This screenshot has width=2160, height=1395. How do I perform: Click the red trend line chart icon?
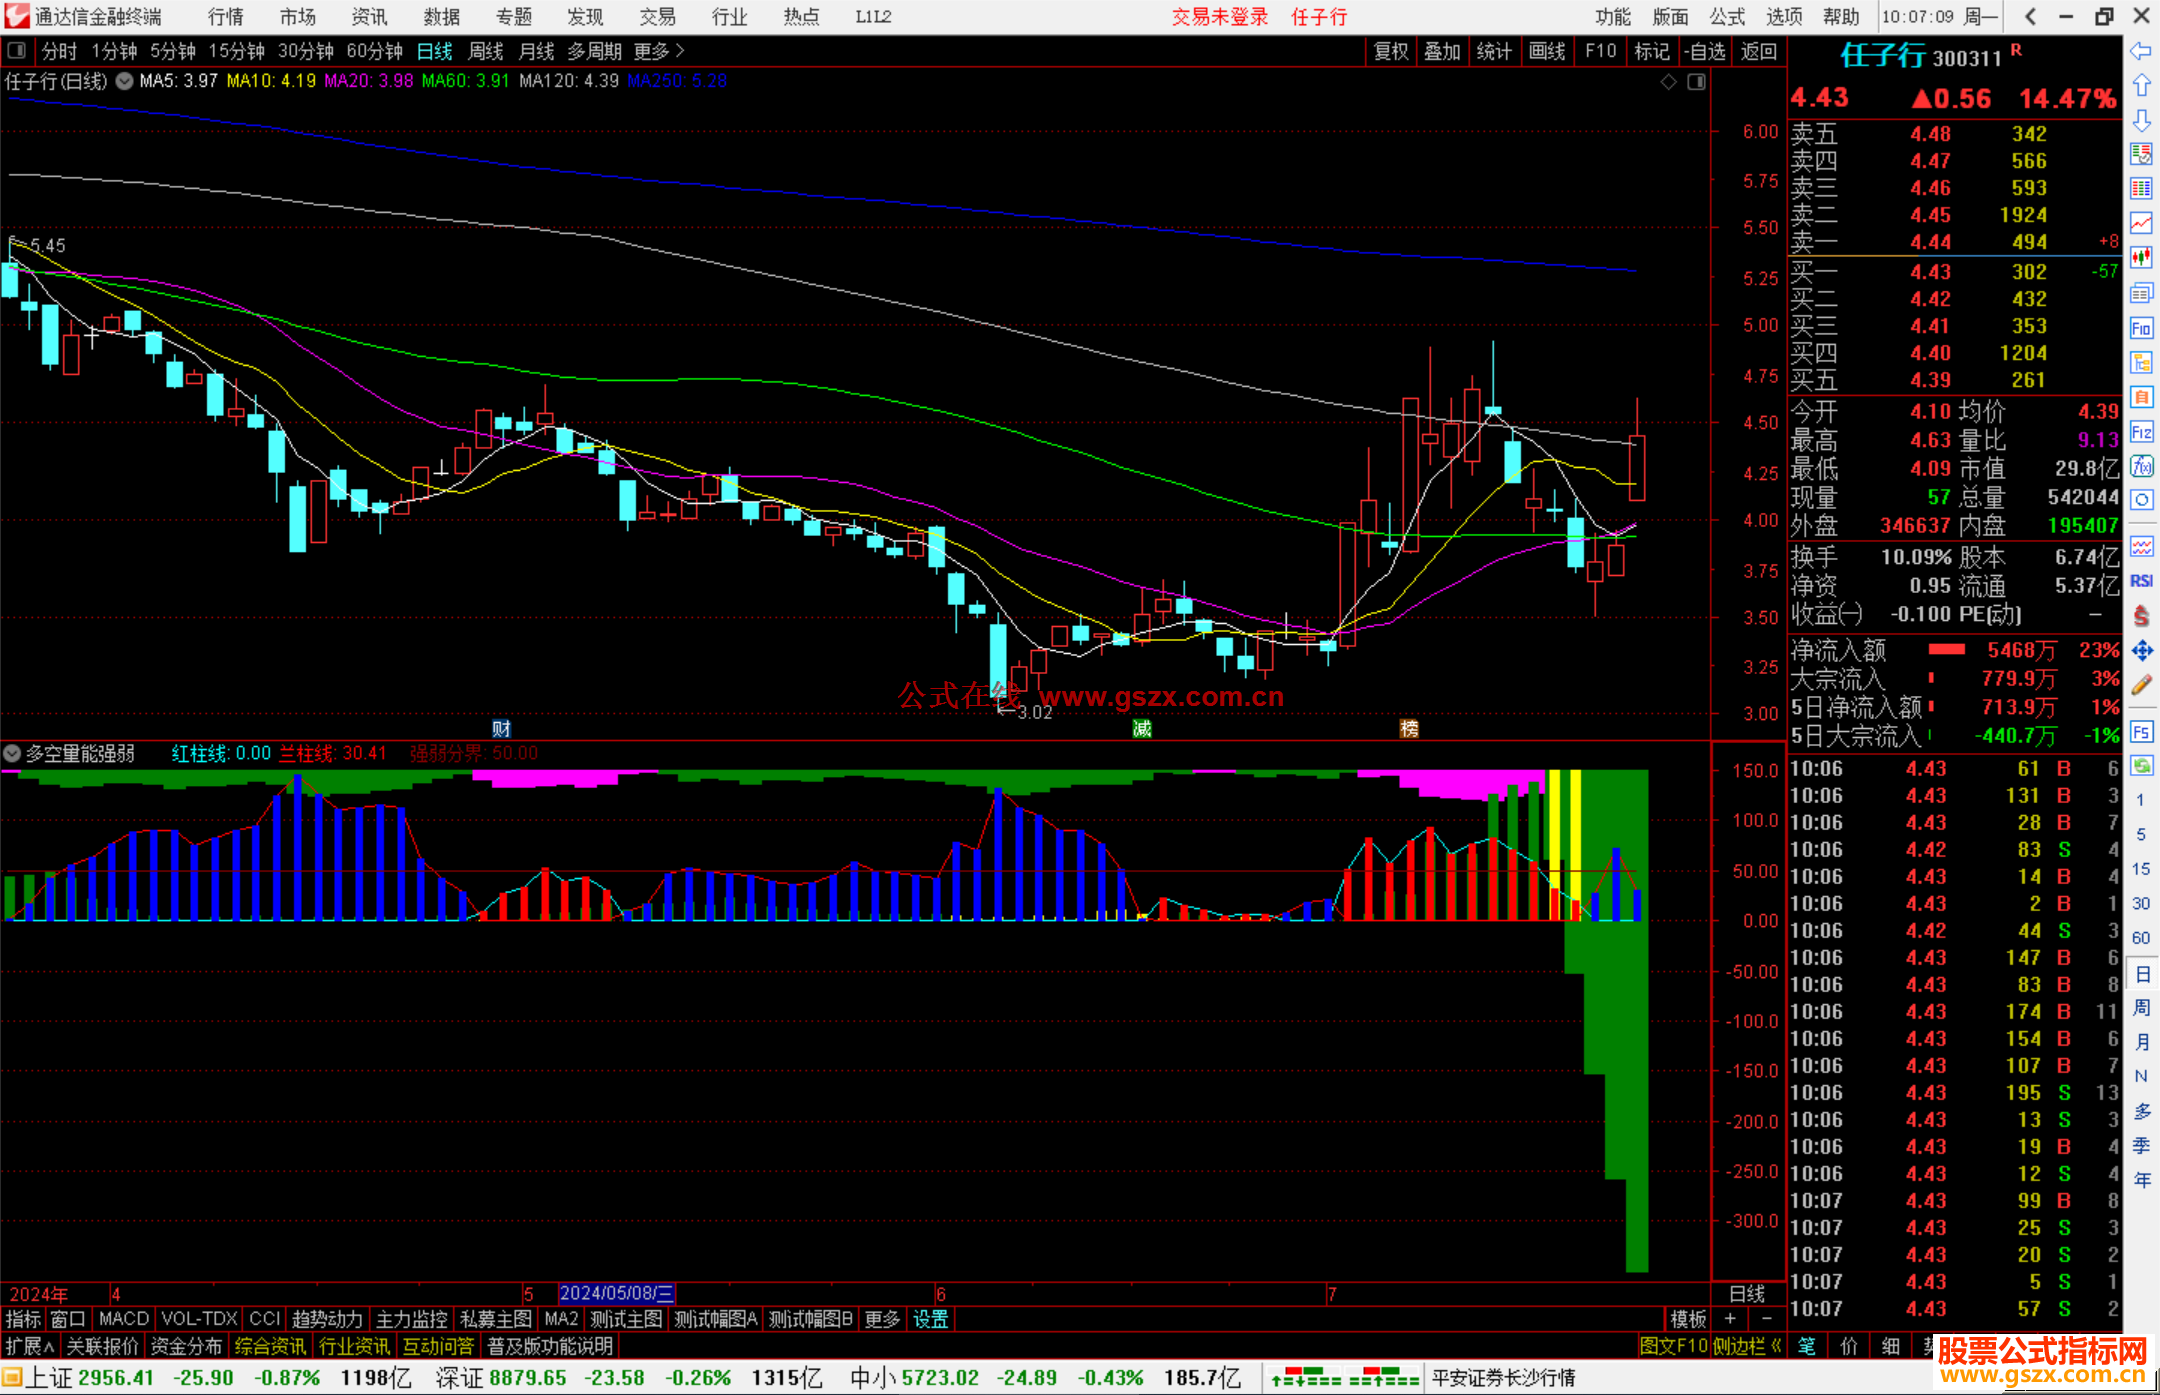2141,223
